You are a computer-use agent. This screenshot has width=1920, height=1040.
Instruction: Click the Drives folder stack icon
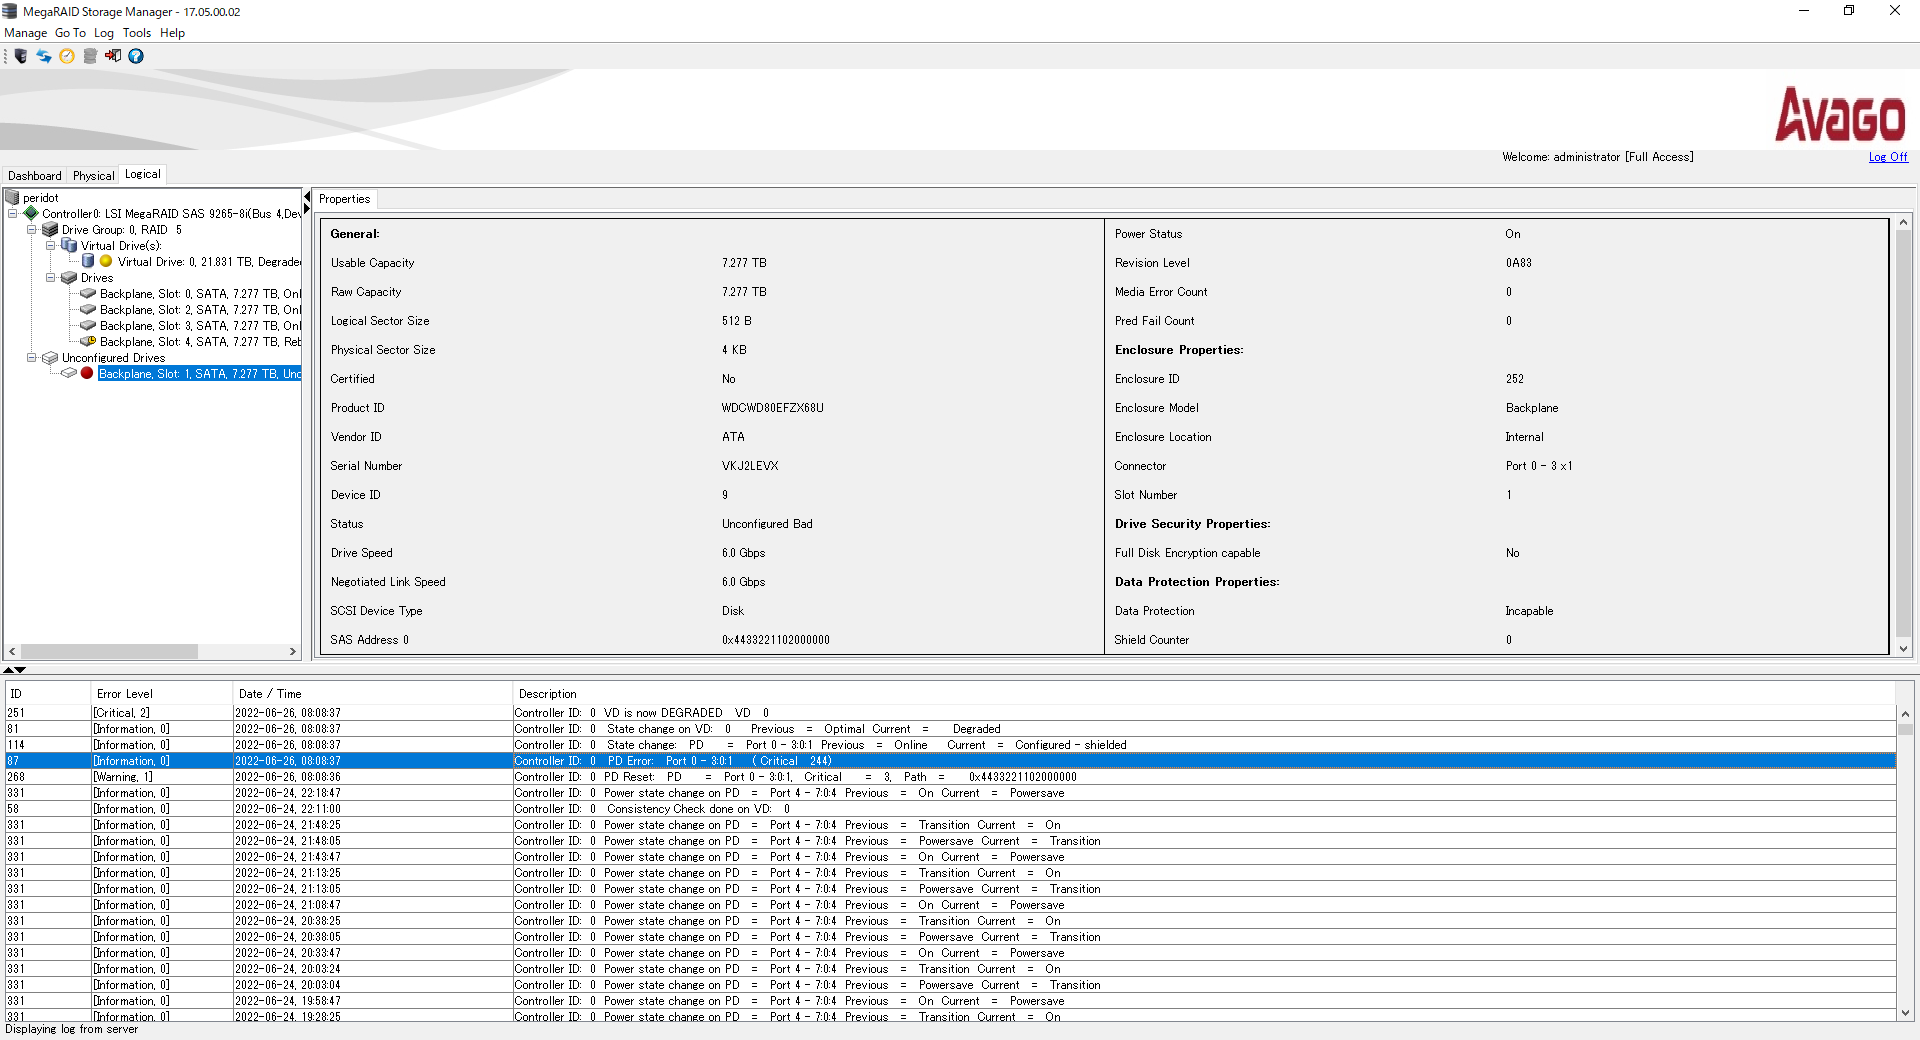pos(69,278)
